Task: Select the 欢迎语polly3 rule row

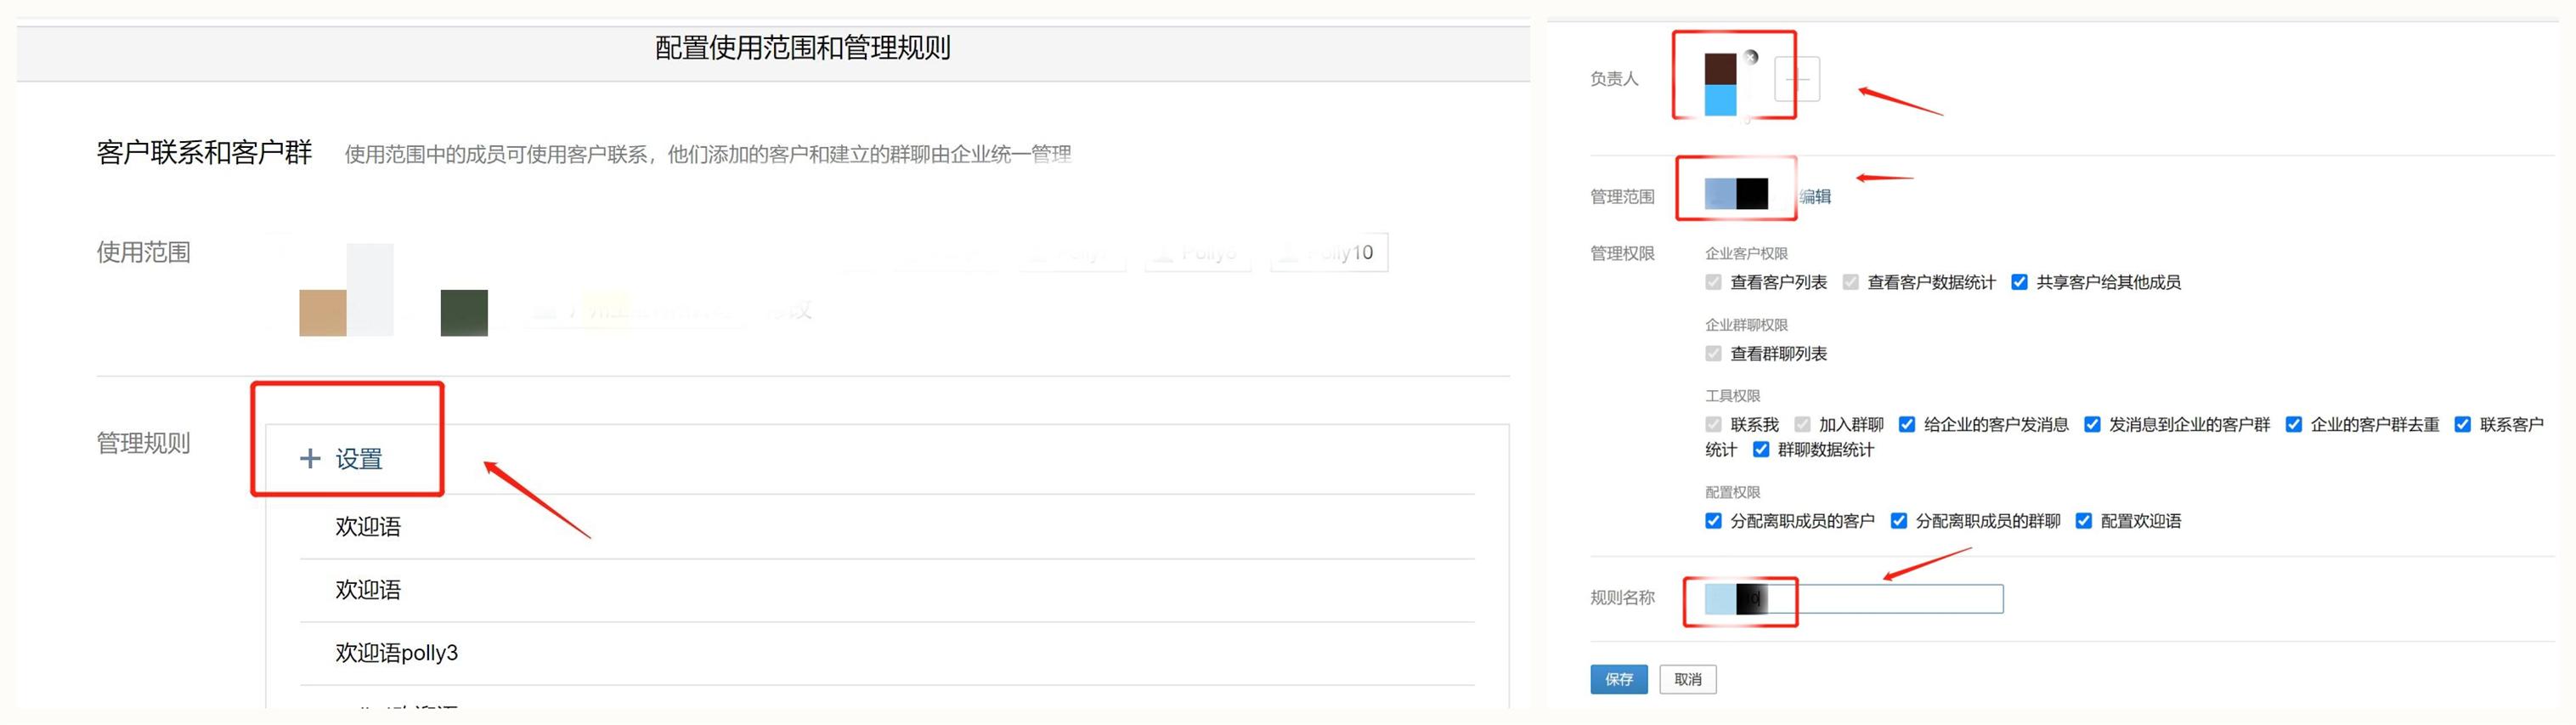Action: tap(396, 653)
